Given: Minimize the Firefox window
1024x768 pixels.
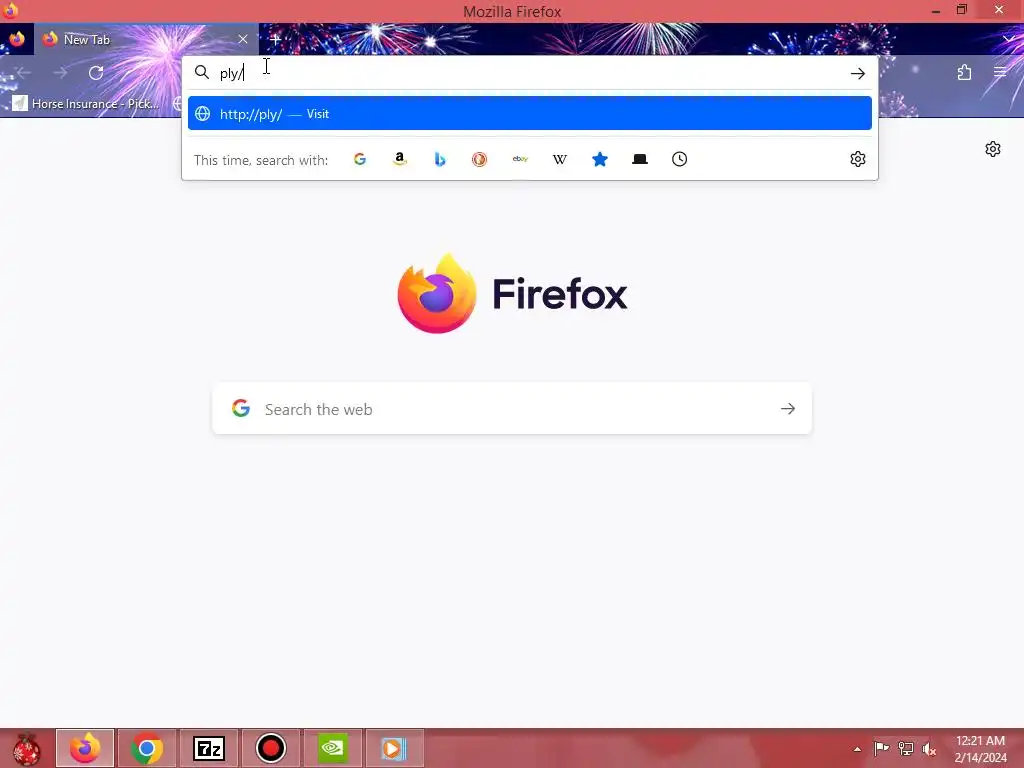Looking at the screenshot, I should (x=935, y=10).
